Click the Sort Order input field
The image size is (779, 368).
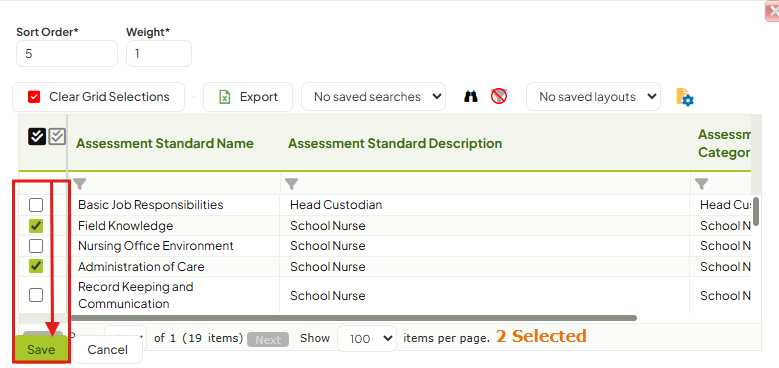[x=67, y=54]
